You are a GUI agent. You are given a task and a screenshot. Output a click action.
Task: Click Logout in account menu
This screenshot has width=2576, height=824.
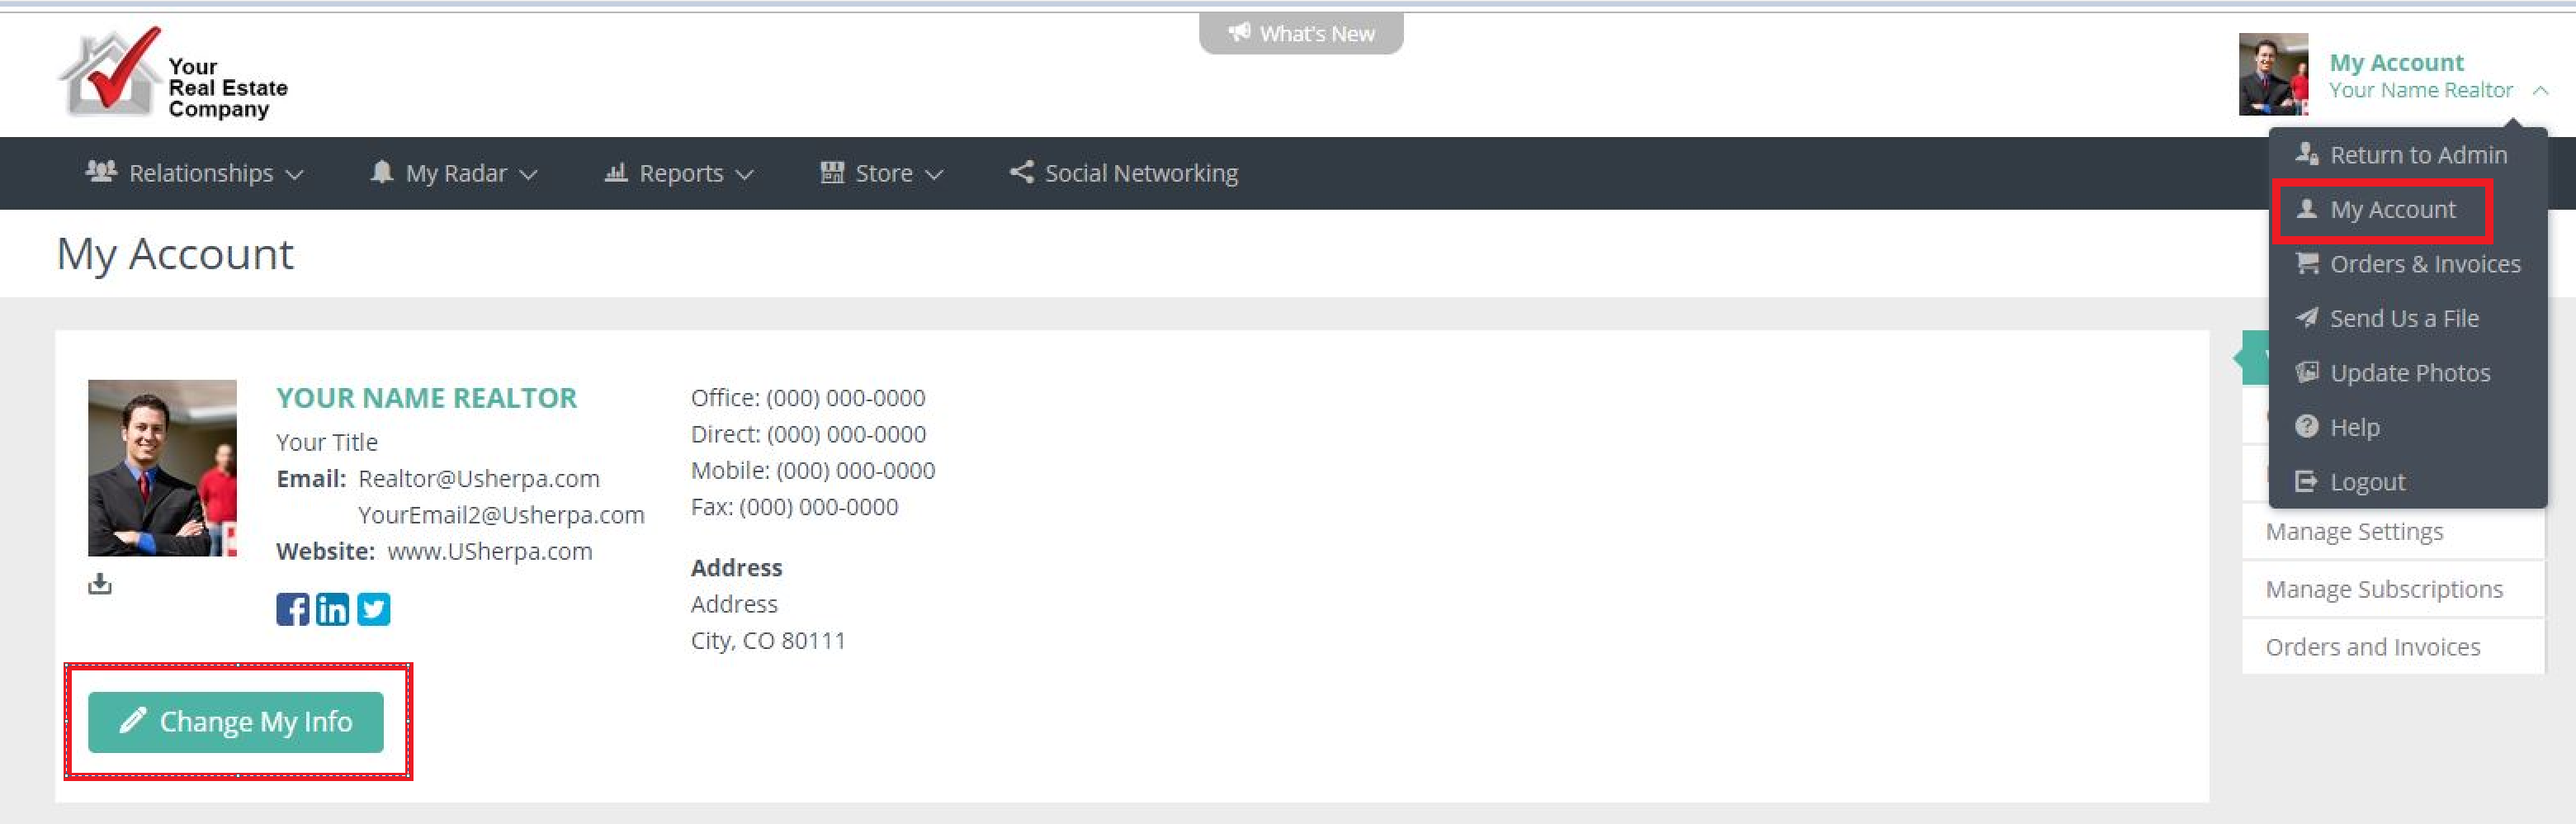pyautogui.click(x=2366, y=482)
